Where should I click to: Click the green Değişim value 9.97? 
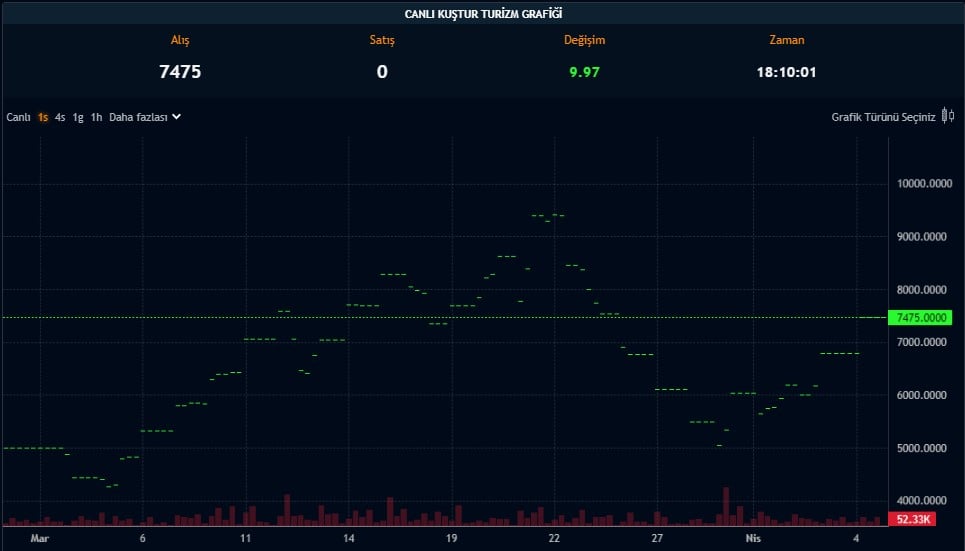(584, 72)
